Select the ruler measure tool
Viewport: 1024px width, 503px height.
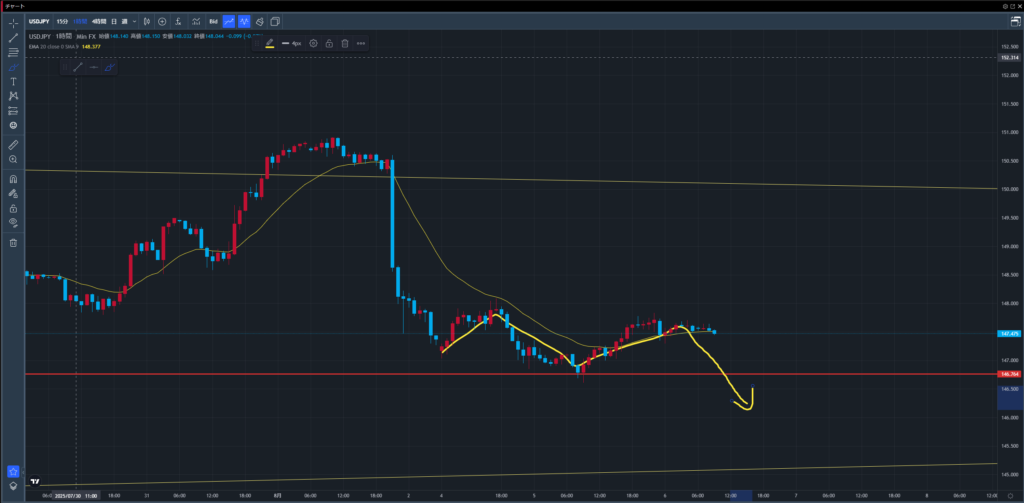point(13,144)
